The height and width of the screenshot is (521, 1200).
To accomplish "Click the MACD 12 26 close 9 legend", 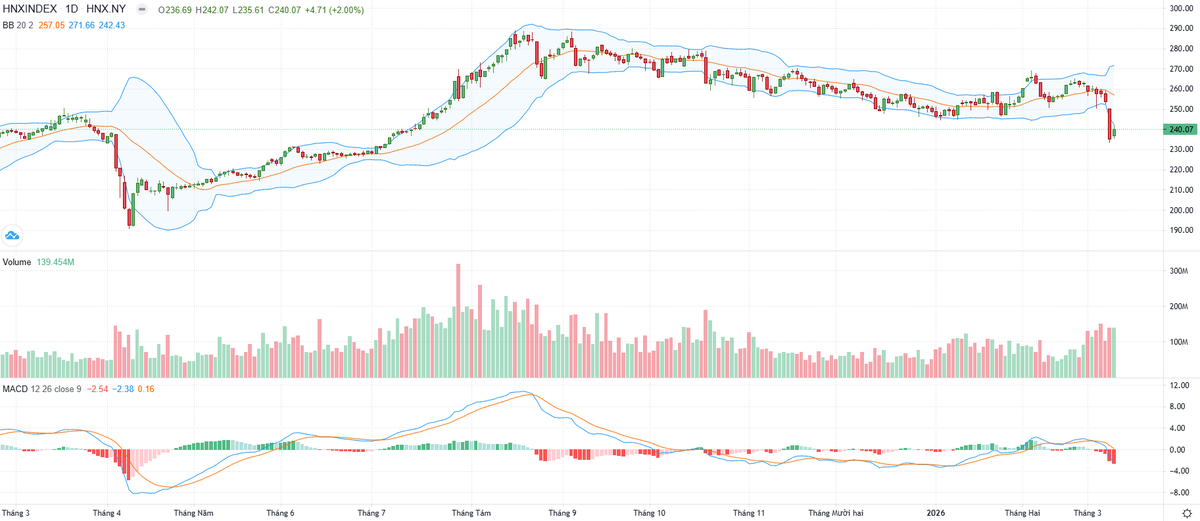I will click(40, 387).
